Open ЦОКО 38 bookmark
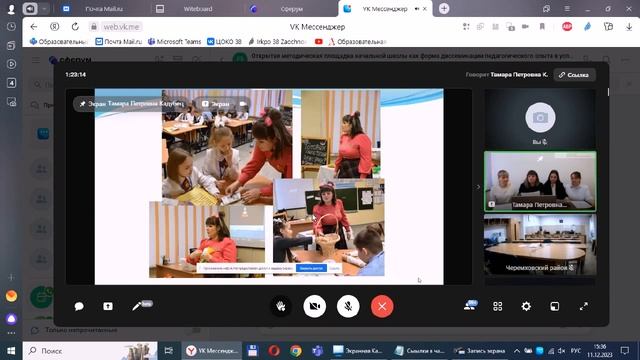 [224, 42]
